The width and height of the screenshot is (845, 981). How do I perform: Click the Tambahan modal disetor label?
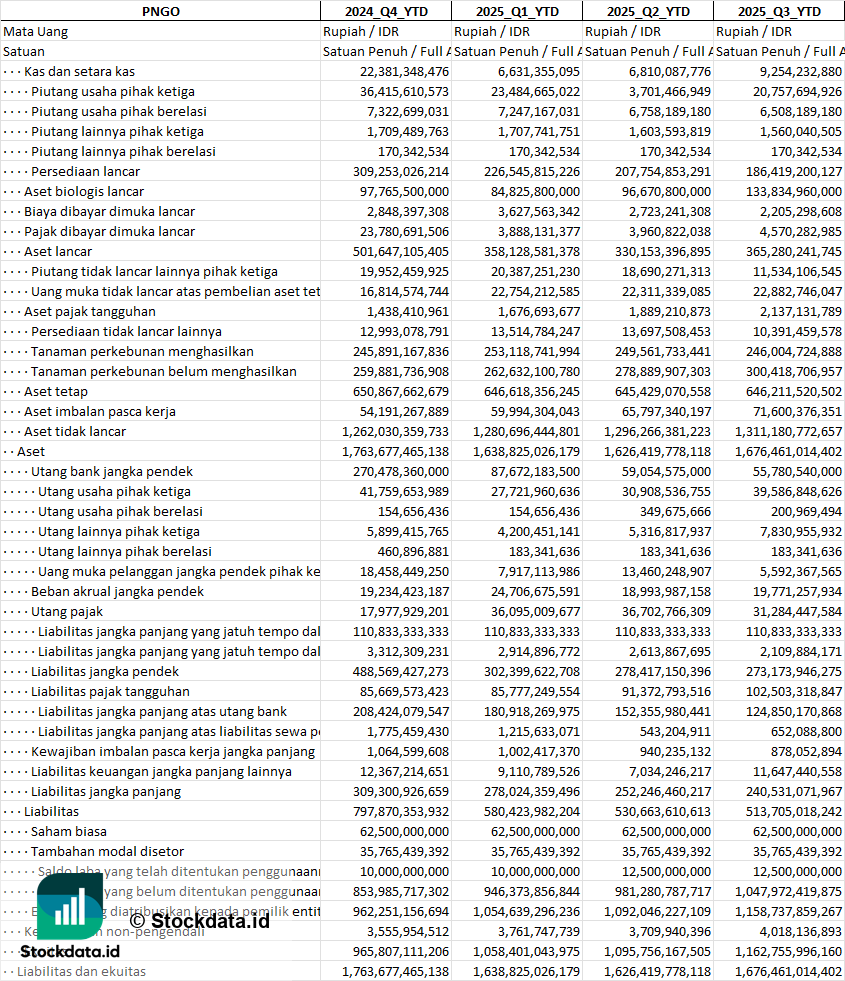[108, 851]
